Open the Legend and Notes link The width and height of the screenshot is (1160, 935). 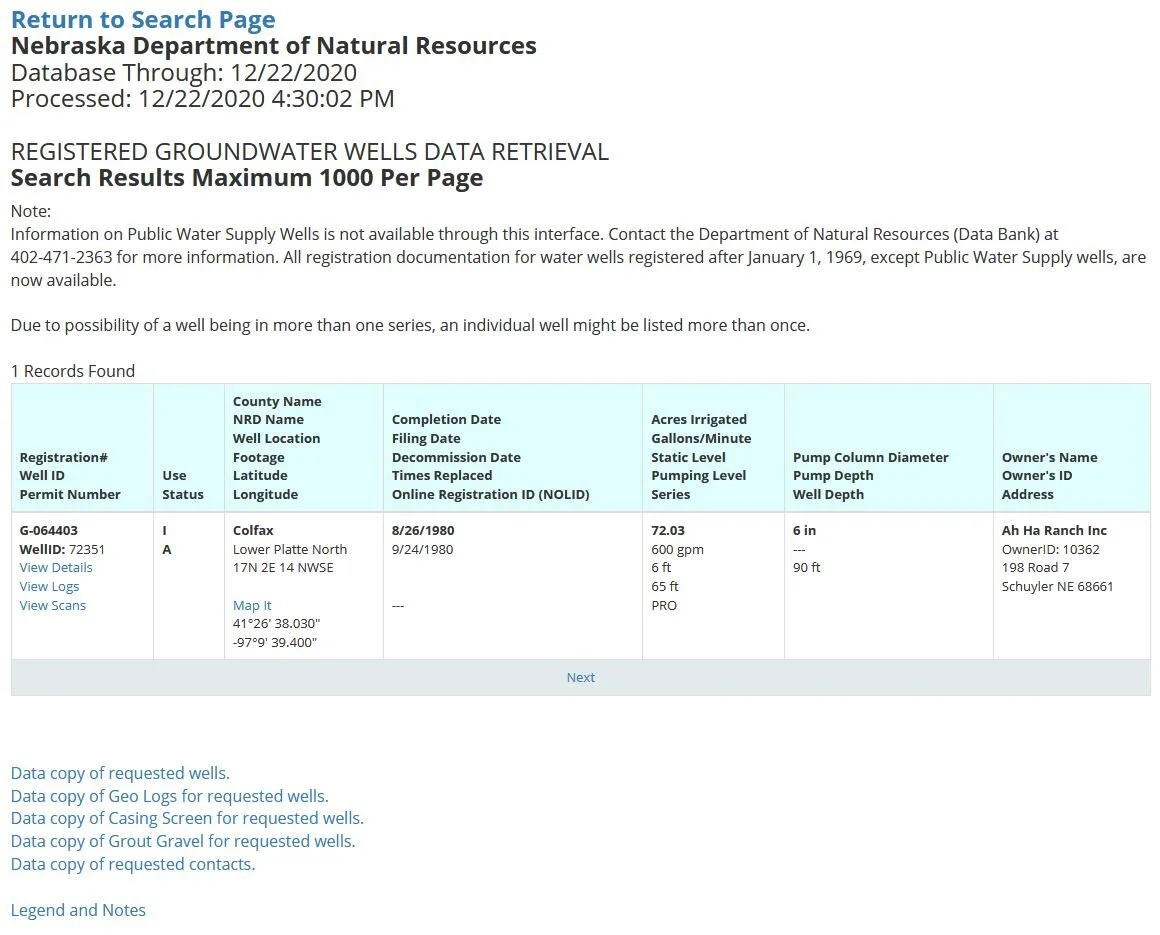78,910
